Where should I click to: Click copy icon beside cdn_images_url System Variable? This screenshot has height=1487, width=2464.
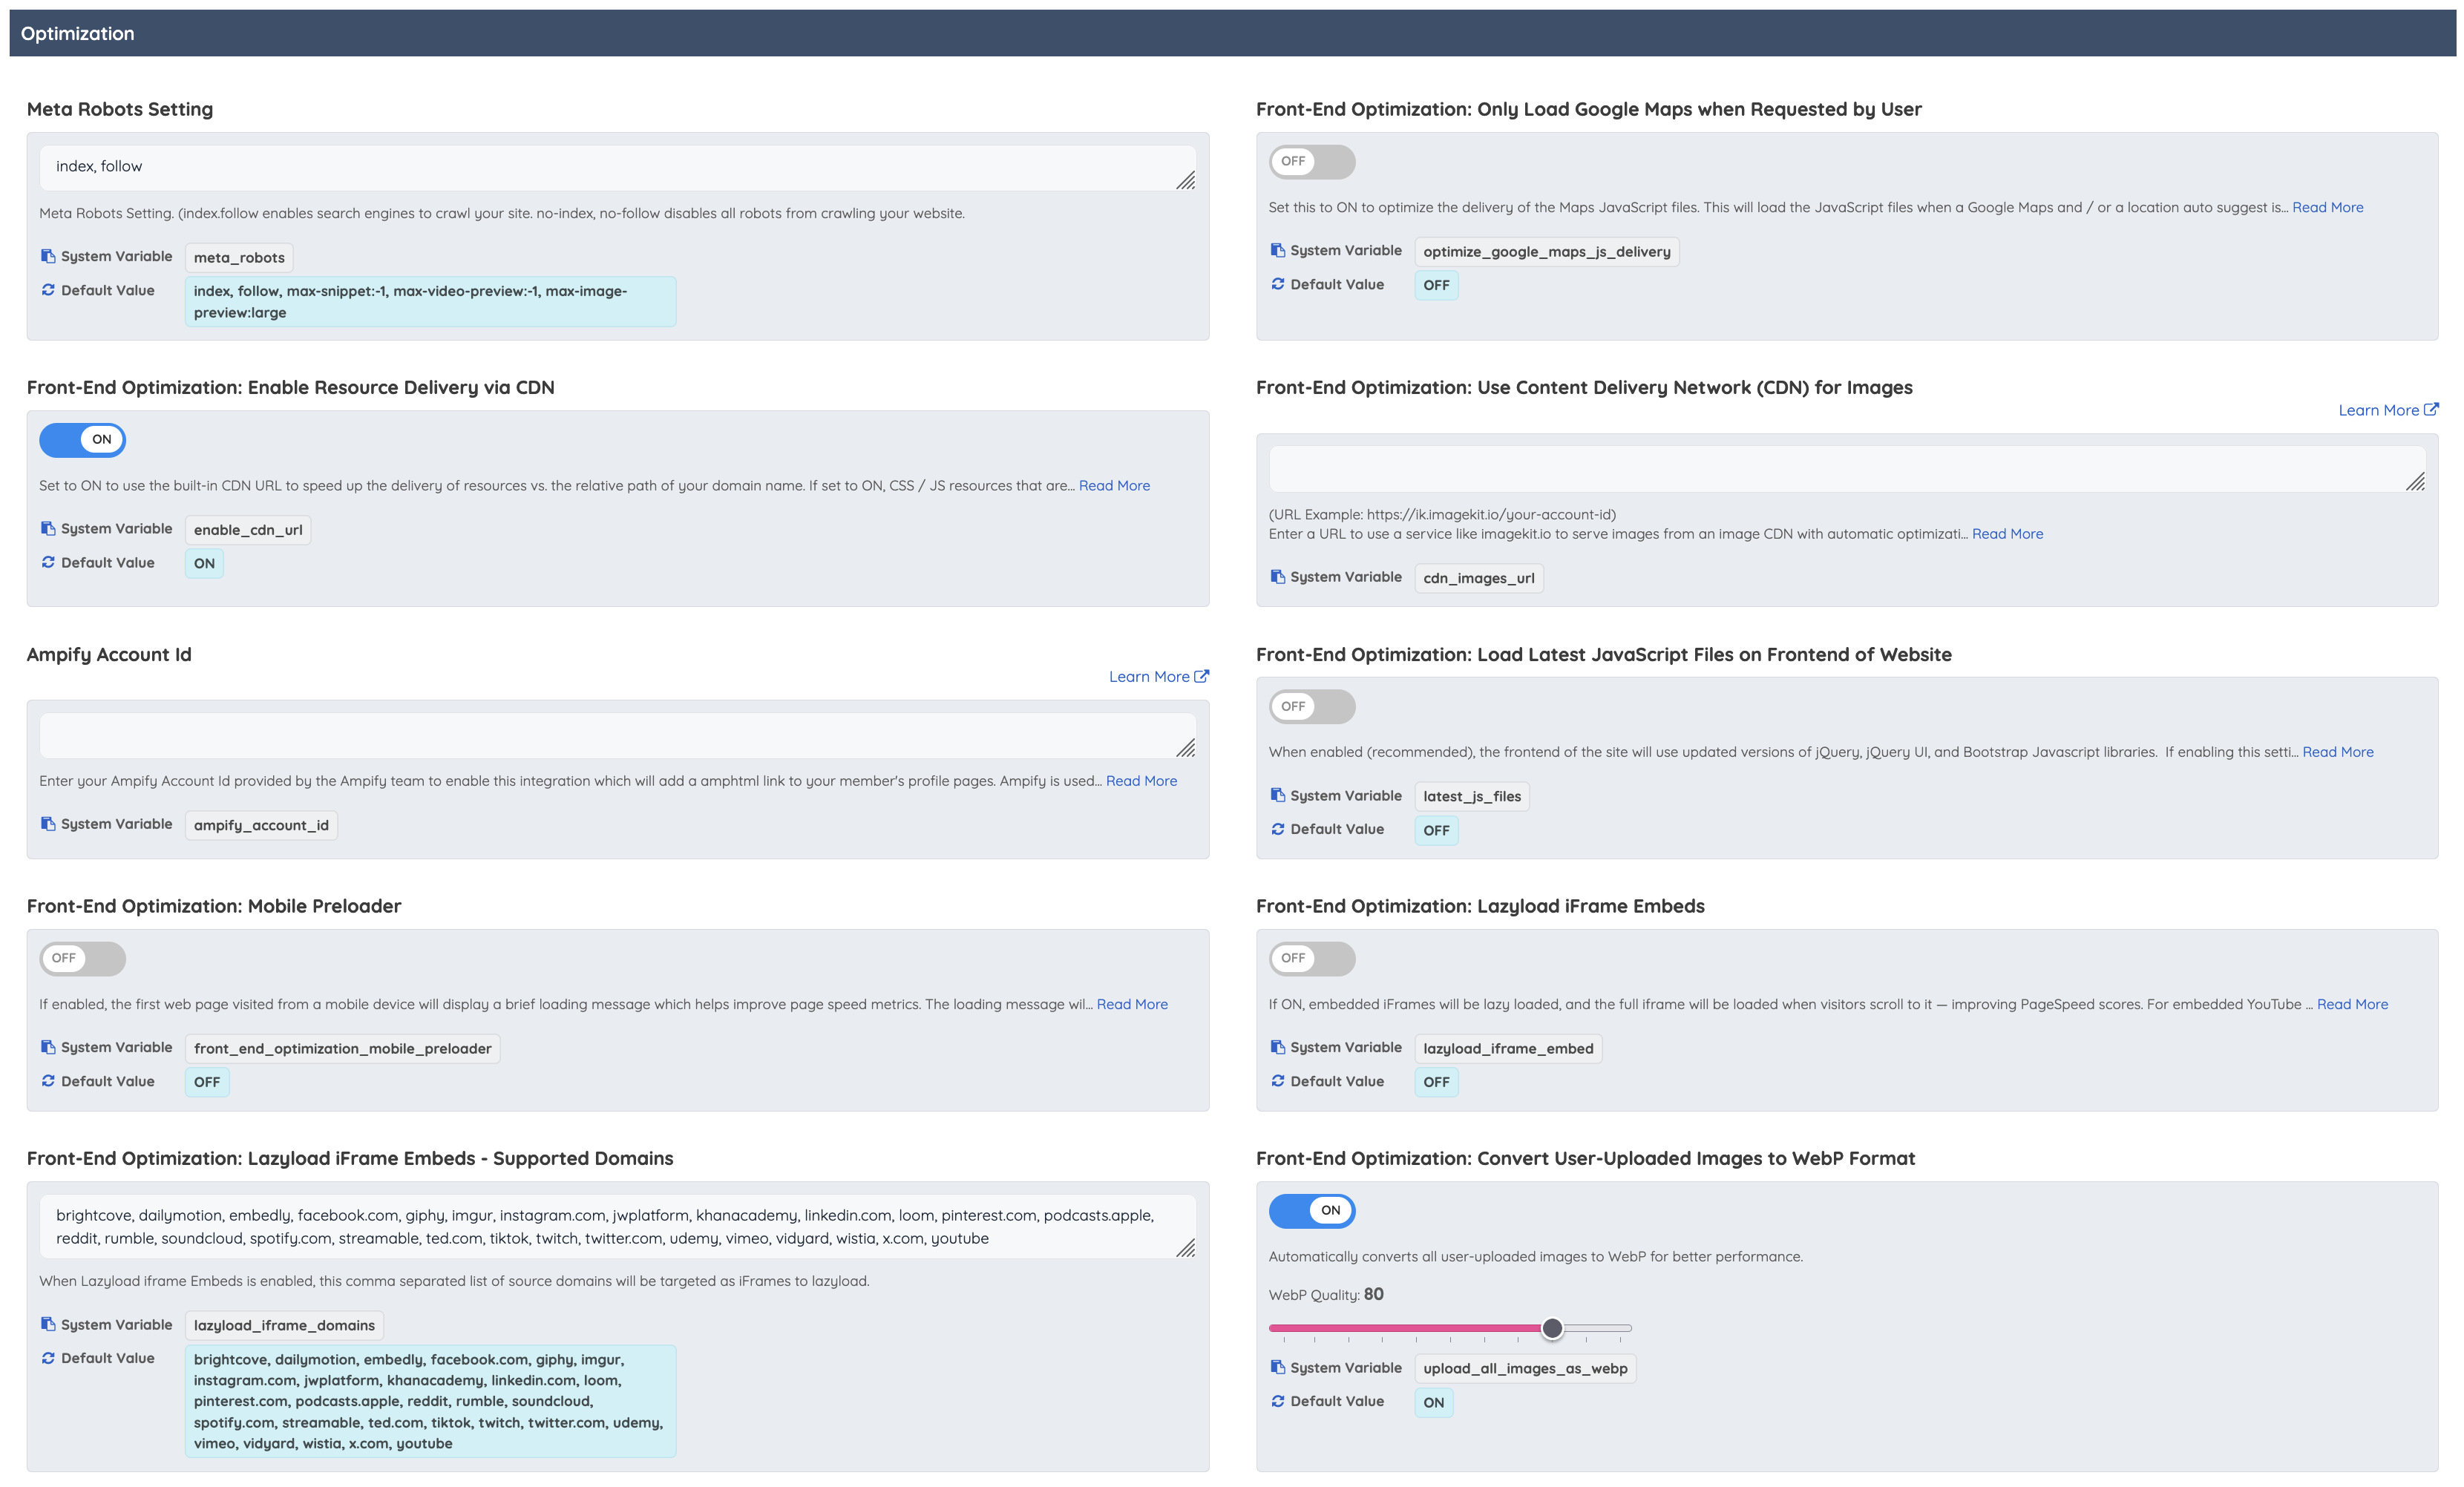tap(1277, 577)
